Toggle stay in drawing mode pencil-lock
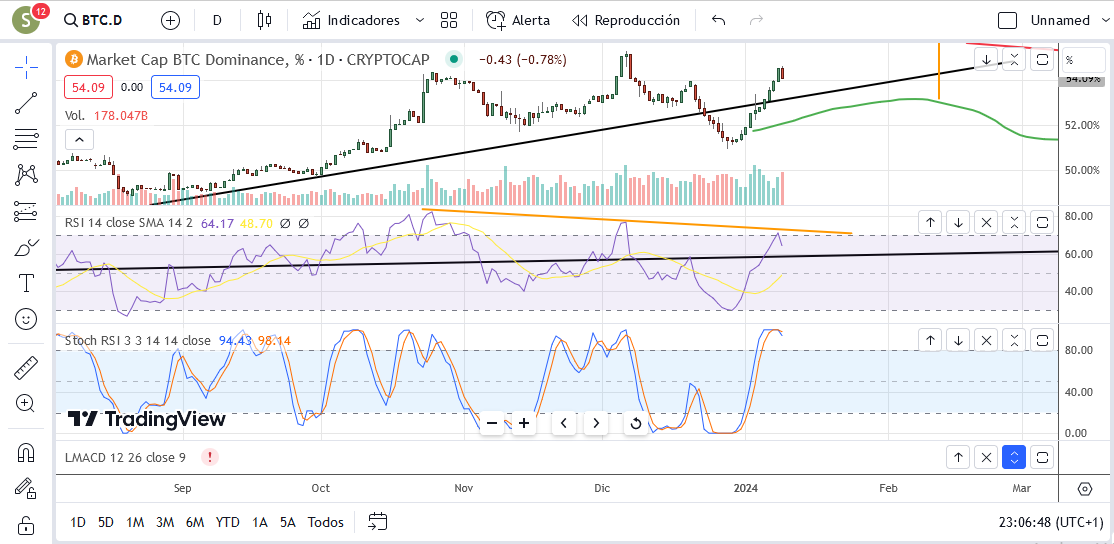The height and width of the screenshot is (544, 1114). 26,488
